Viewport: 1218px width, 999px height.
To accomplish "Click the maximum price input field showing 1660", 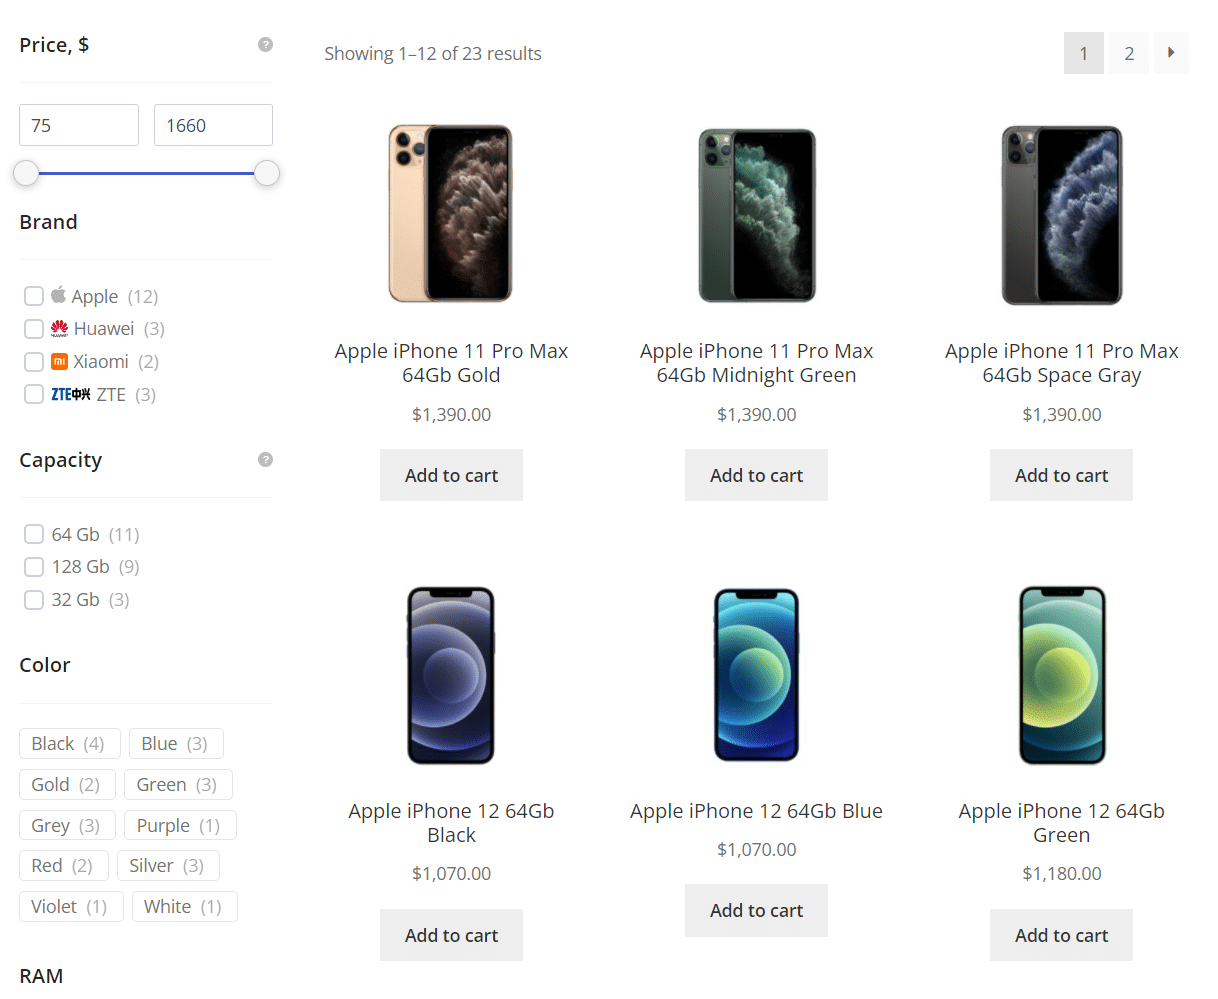I will pos(213,124).
